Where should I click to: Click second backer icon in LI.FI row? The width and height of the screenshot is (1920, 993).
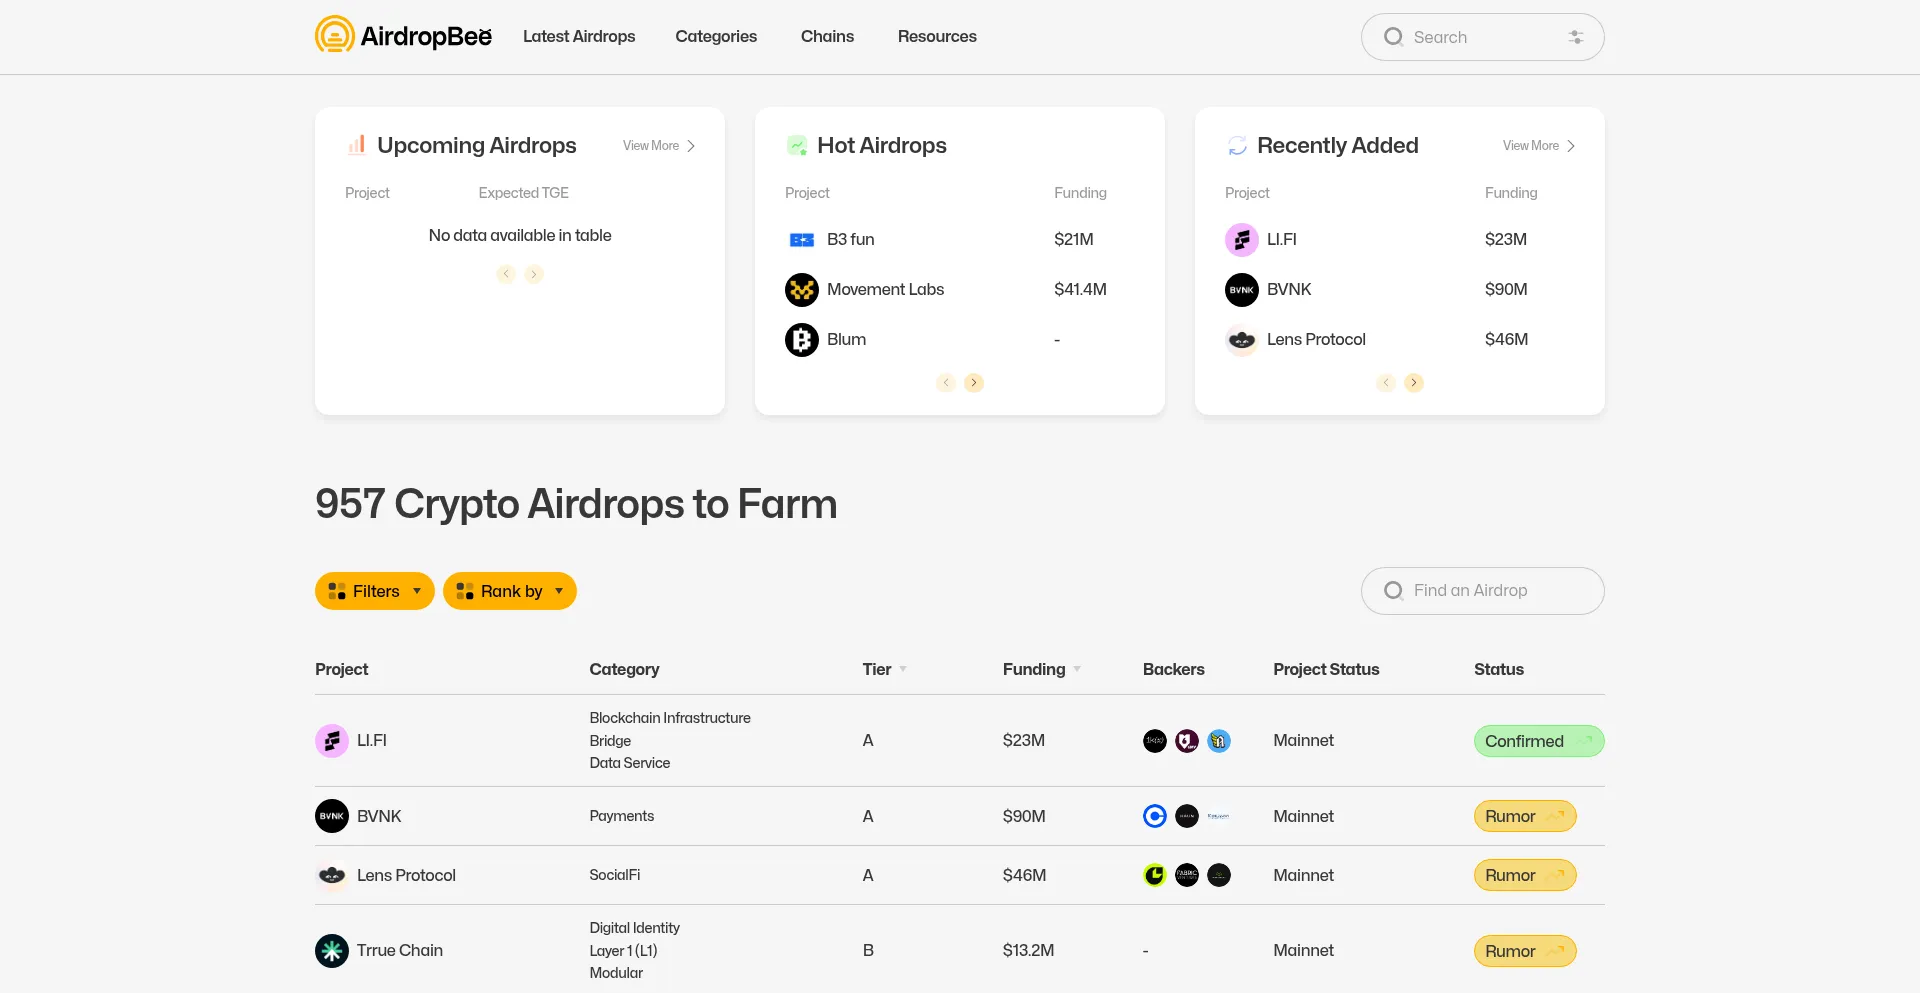(x=1187, y=741)
